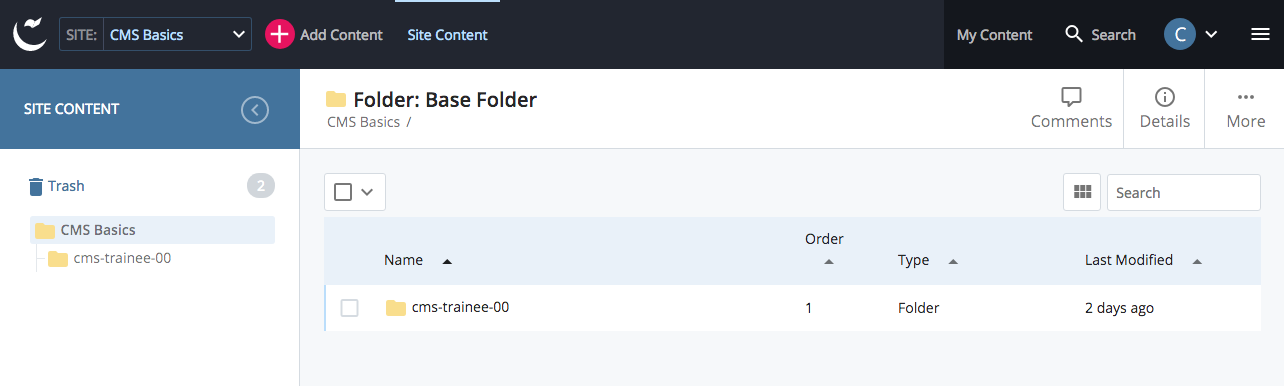Expand the user avatar dropdown arrow
1284x386 pixels.
1211,34
